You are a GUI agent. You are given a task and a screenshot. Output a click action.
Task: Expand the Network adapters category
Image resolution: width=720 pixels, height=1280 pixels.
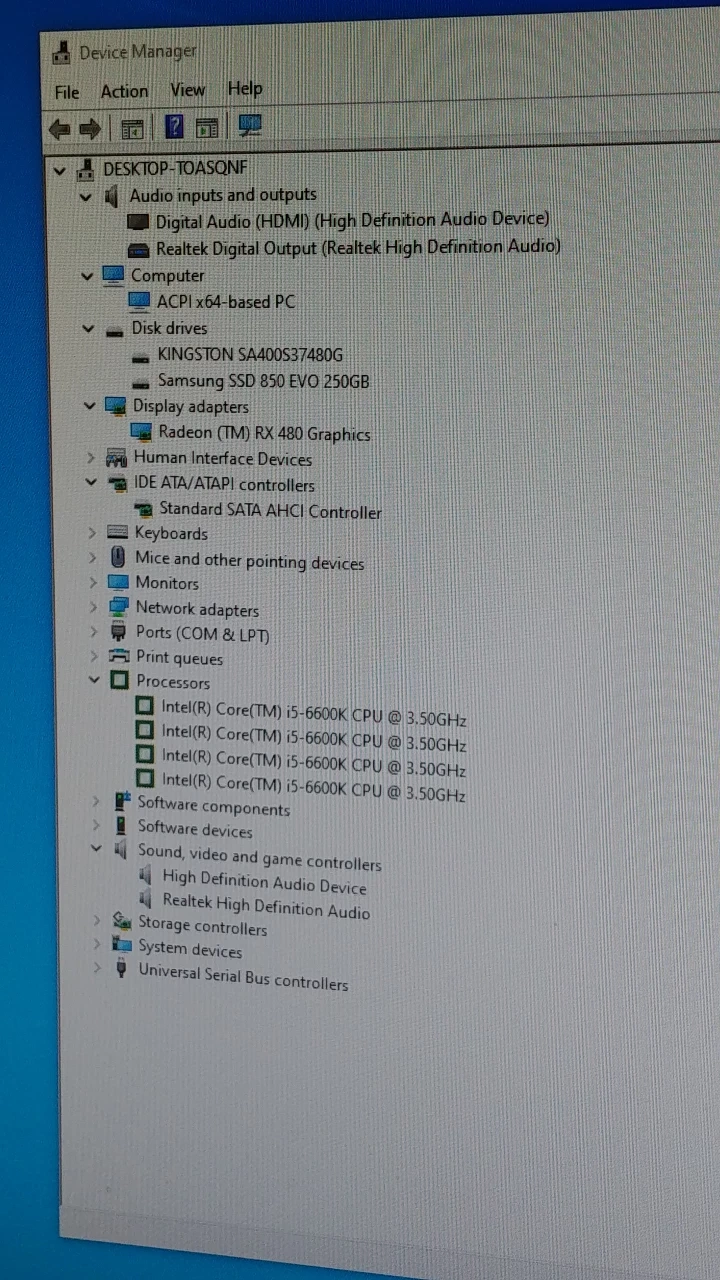[93, 607]
